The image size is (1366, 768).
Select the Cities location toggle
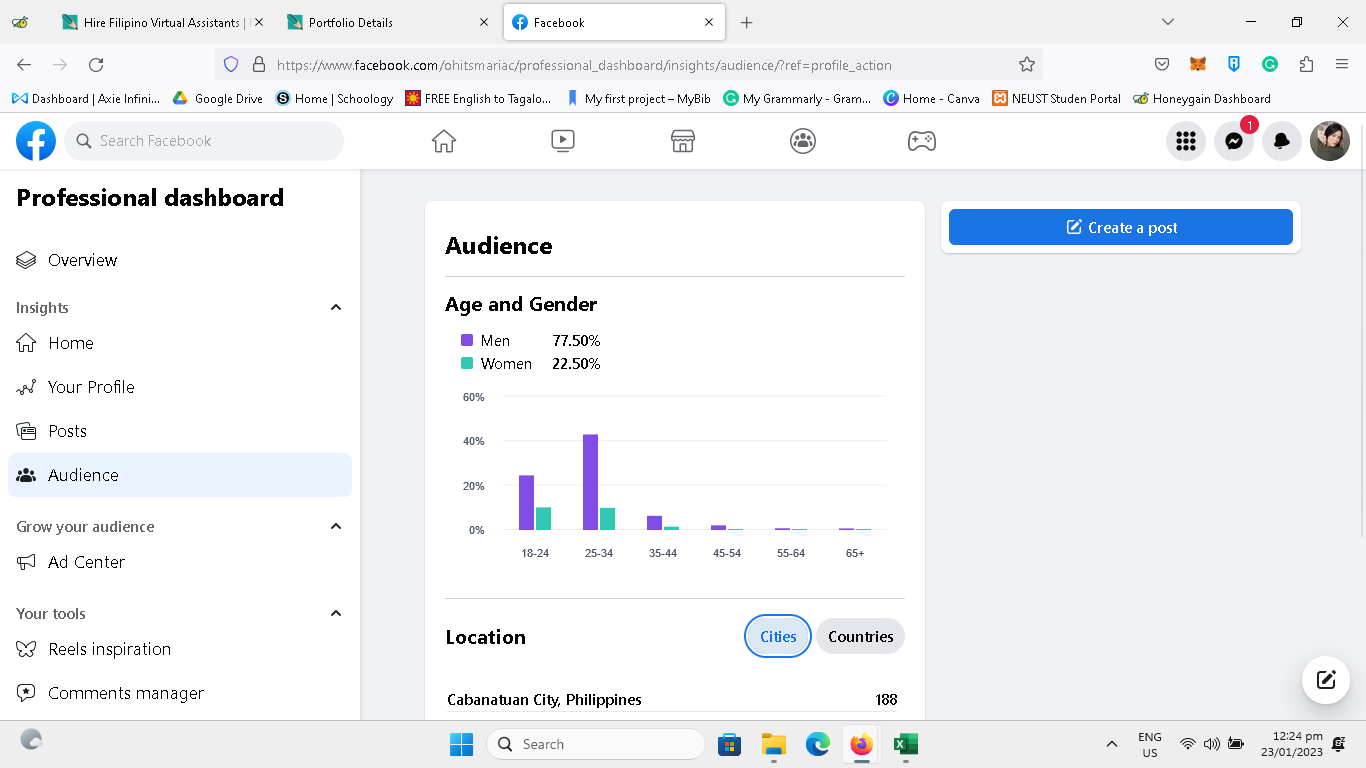(778, 636)
